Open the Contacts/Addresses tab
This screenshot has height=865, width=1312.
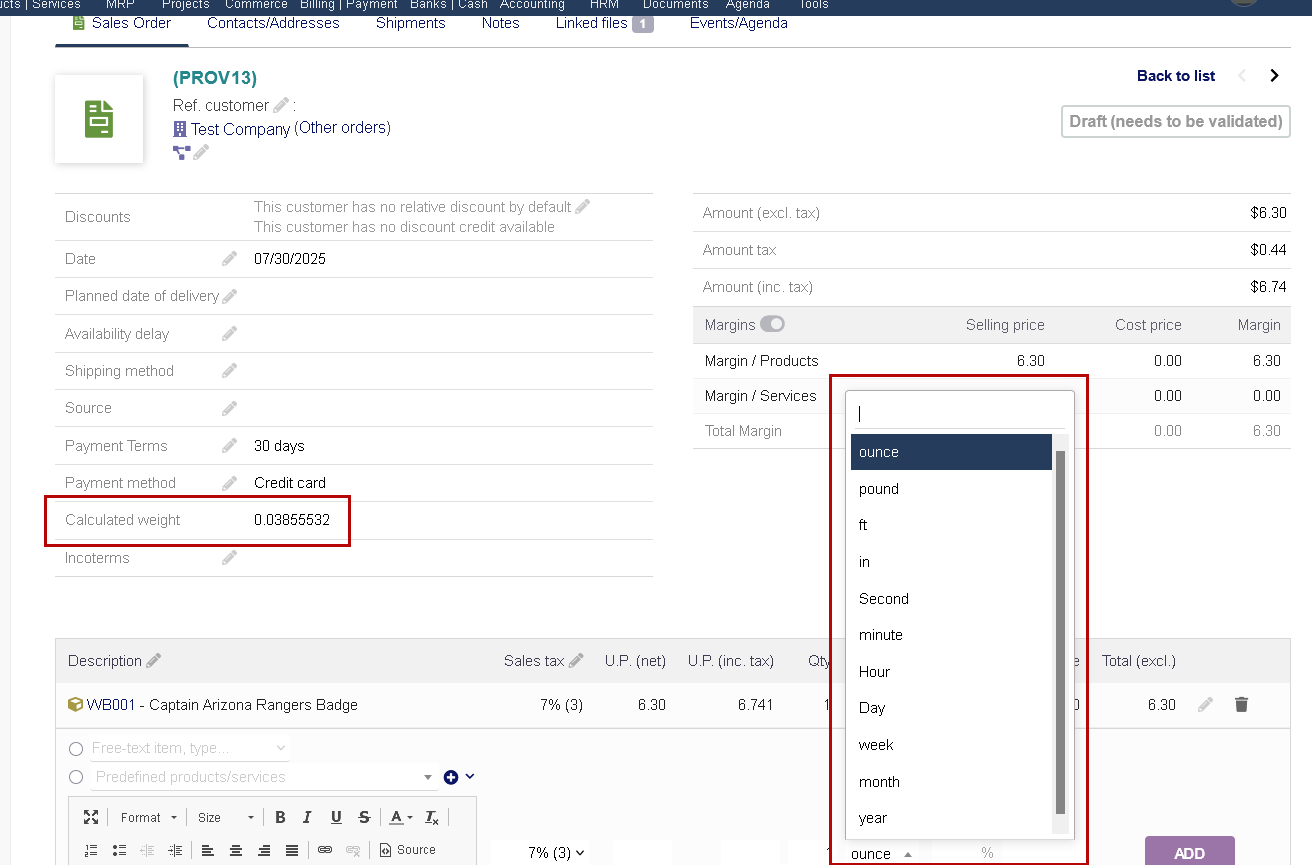273,23
